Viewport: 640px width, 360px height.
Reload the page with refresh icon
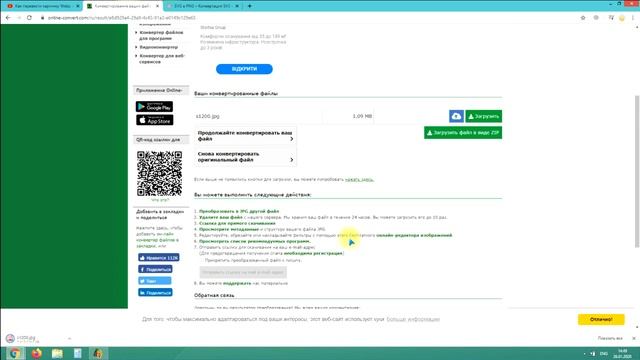pos(29,18)
